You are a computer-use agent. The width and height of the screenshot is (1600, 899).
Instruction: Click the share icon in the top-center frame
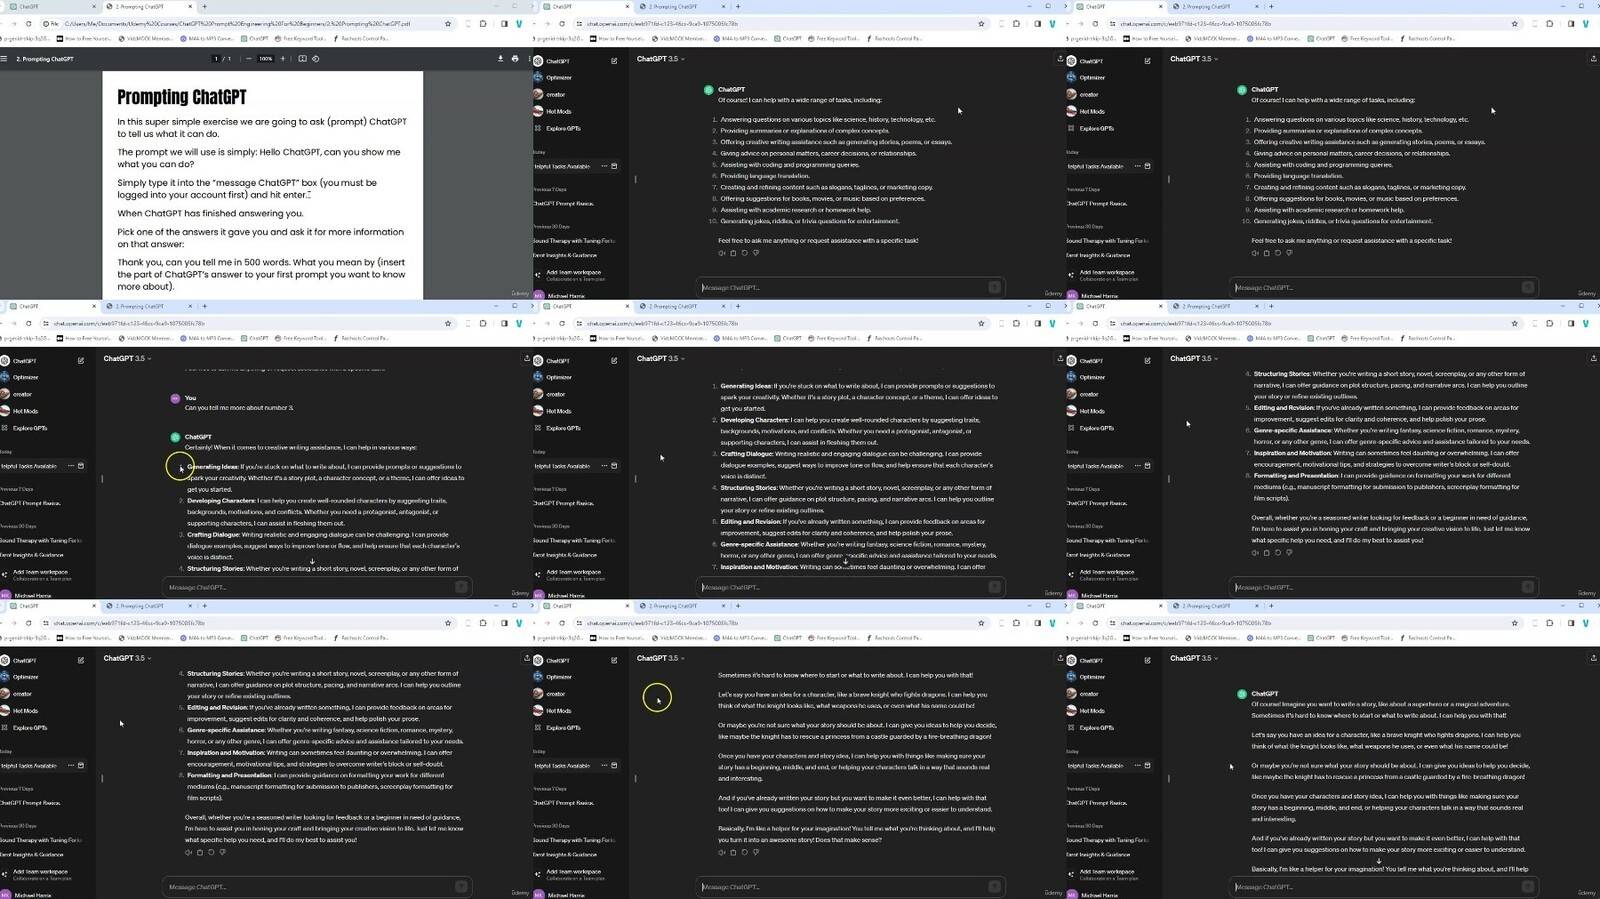pos(1060,59)
